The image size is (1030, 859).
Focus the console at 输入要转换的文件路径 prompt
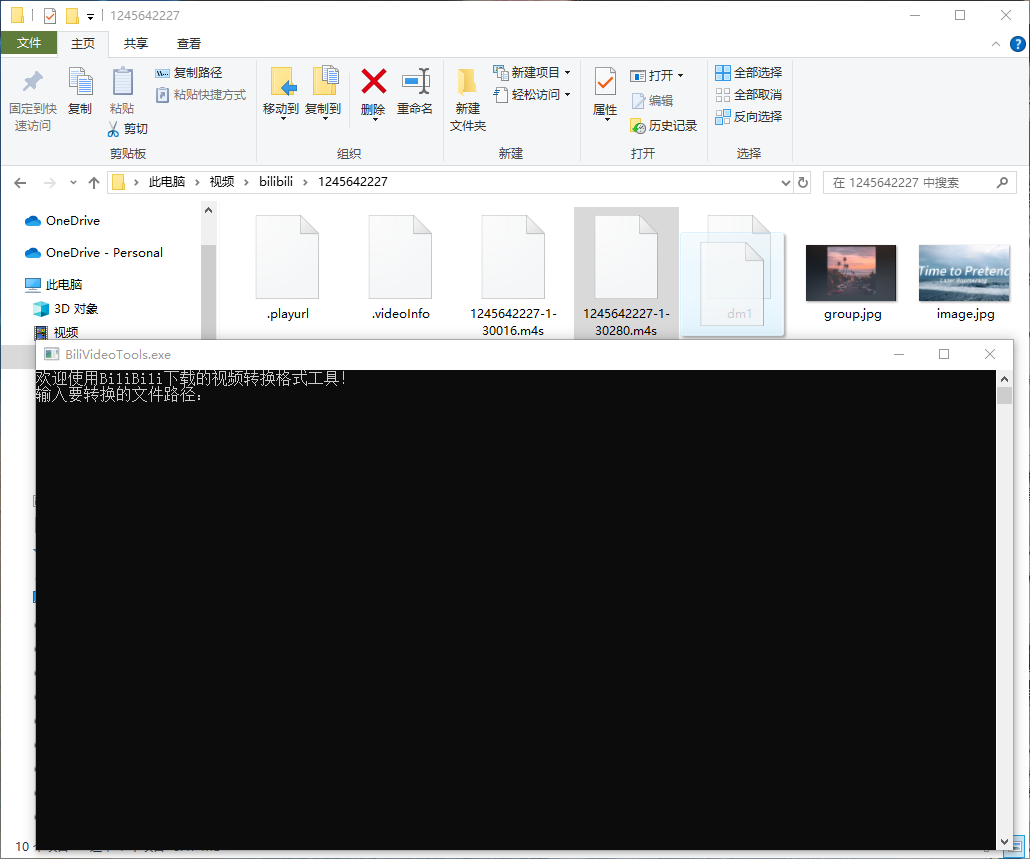(x=119, y=395)
